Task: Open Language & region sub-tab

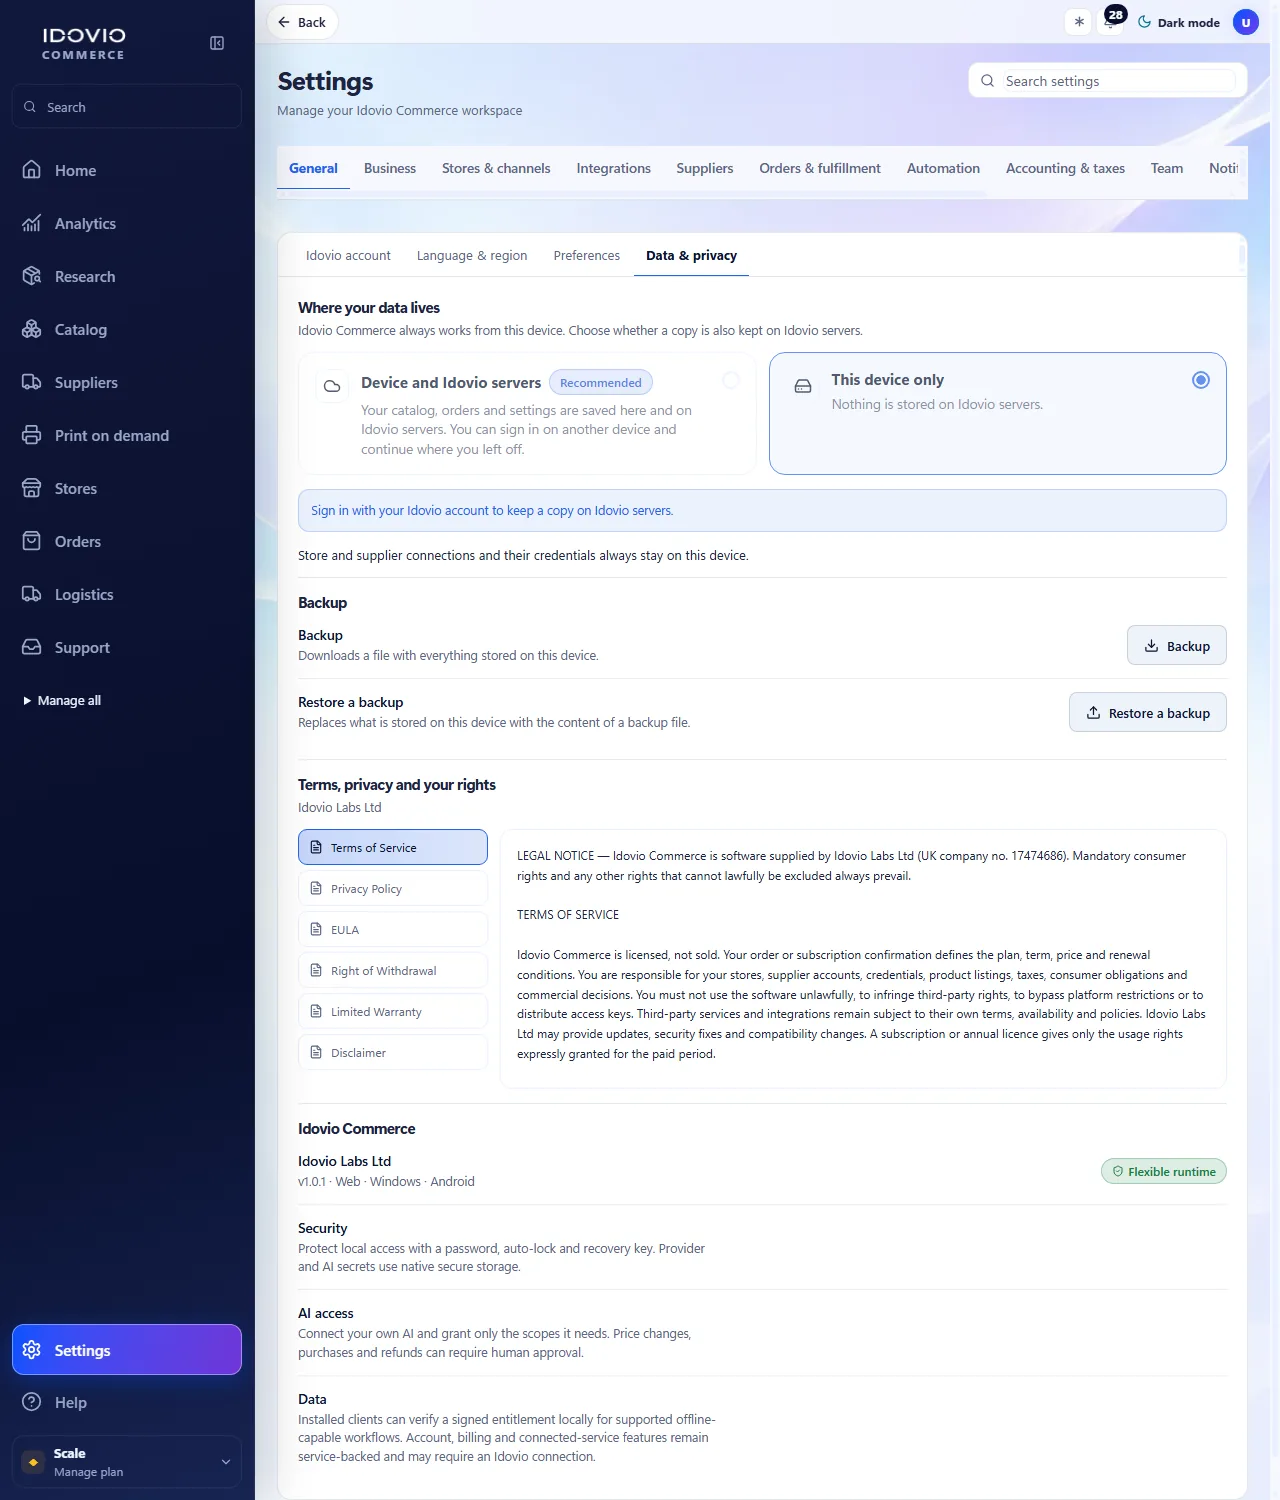Action: [472, 255]
